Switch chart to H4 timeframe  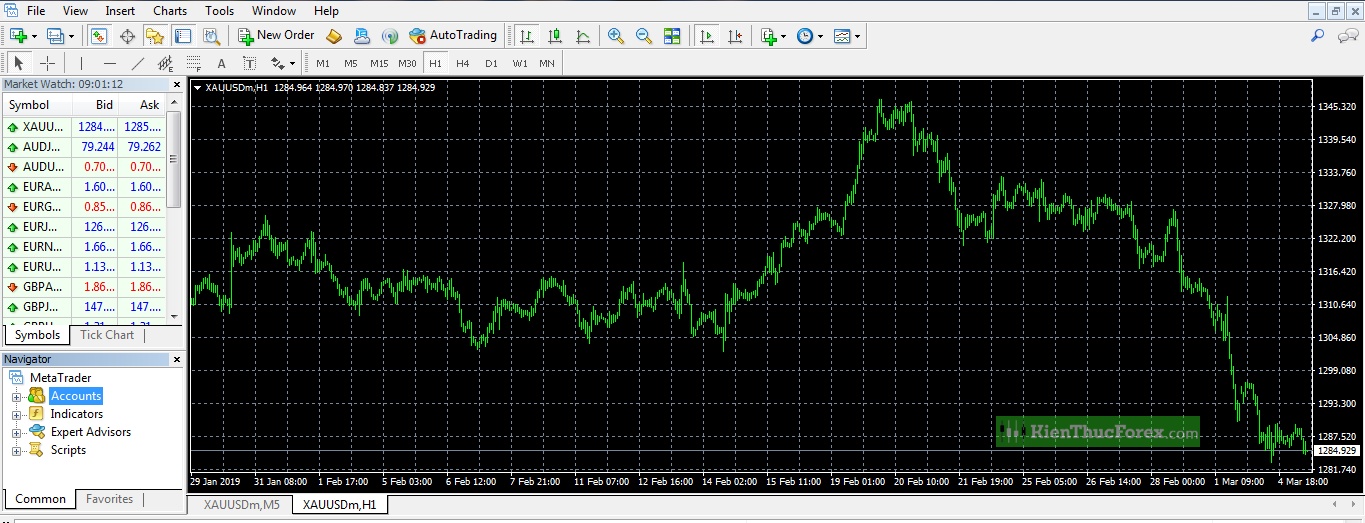pos(463,63)
